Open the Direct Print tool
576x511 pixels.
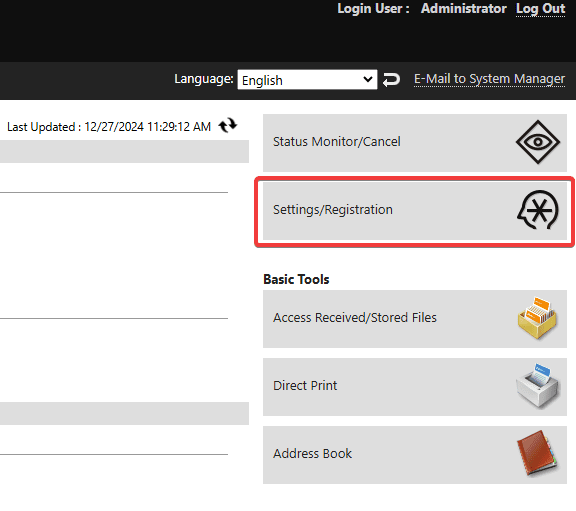pyautogui.click(x=415, y=387)
